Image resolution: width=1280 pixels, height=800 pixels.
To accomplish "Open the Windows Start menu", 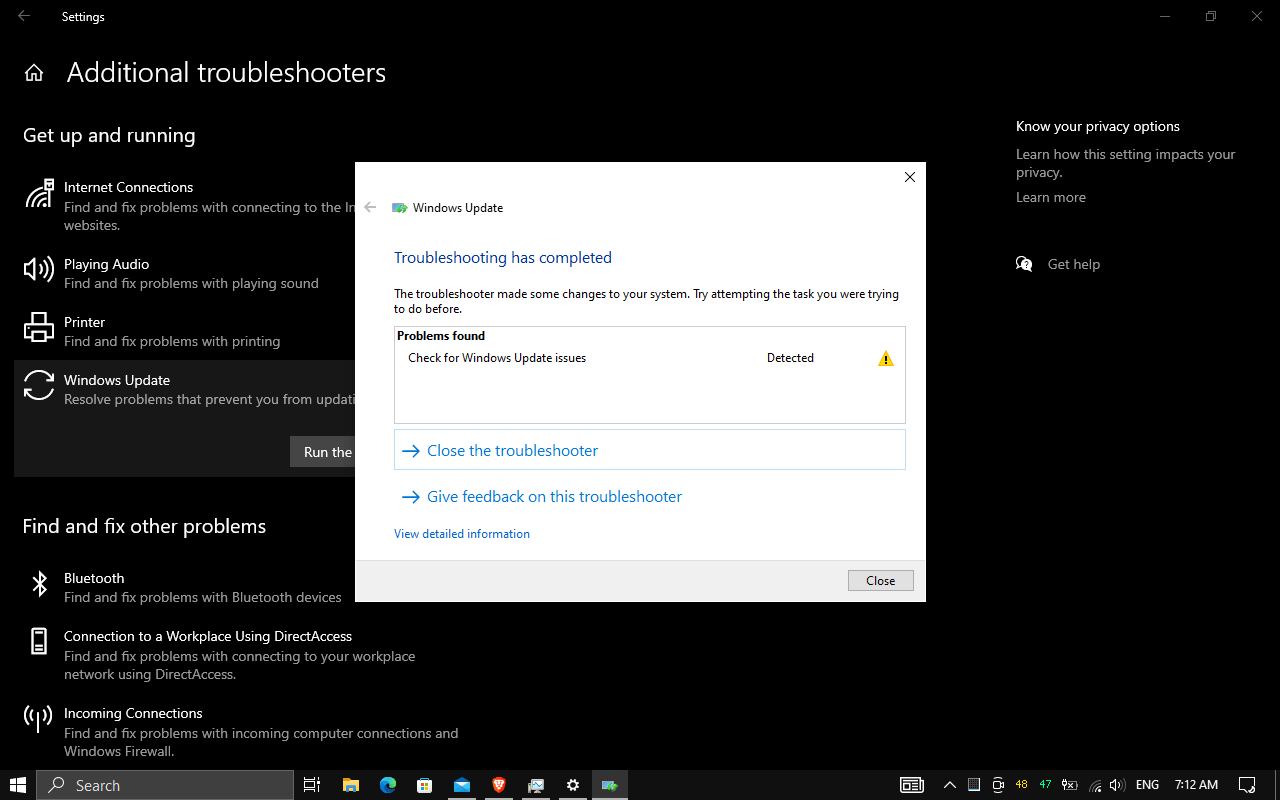I will (18, 785).
